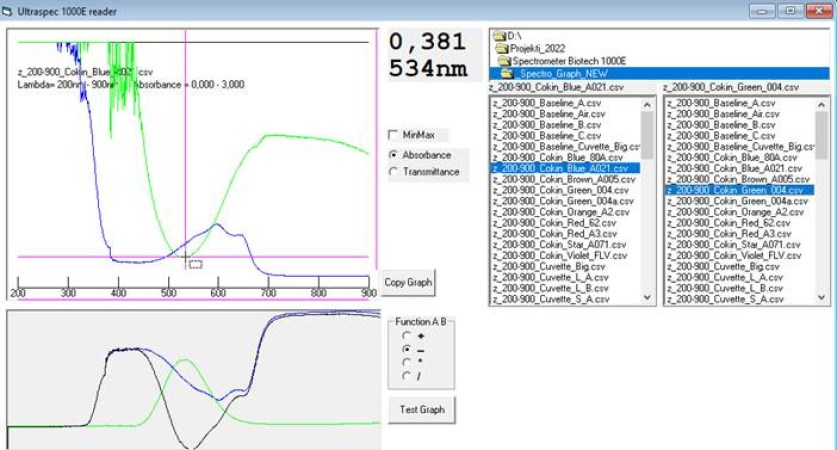This screenshot has width=837, height=450.
Task: Select the _Spectro_Graph_NEW folder
Action: 555,74
